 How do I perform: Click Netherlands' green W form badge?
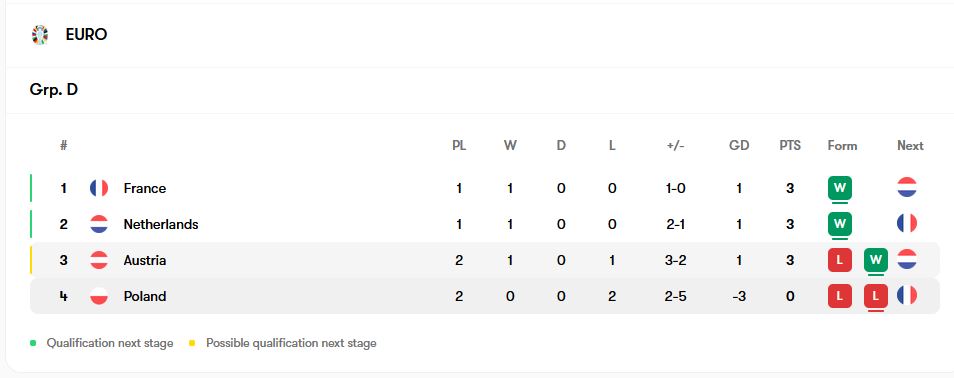pos(840,224)
